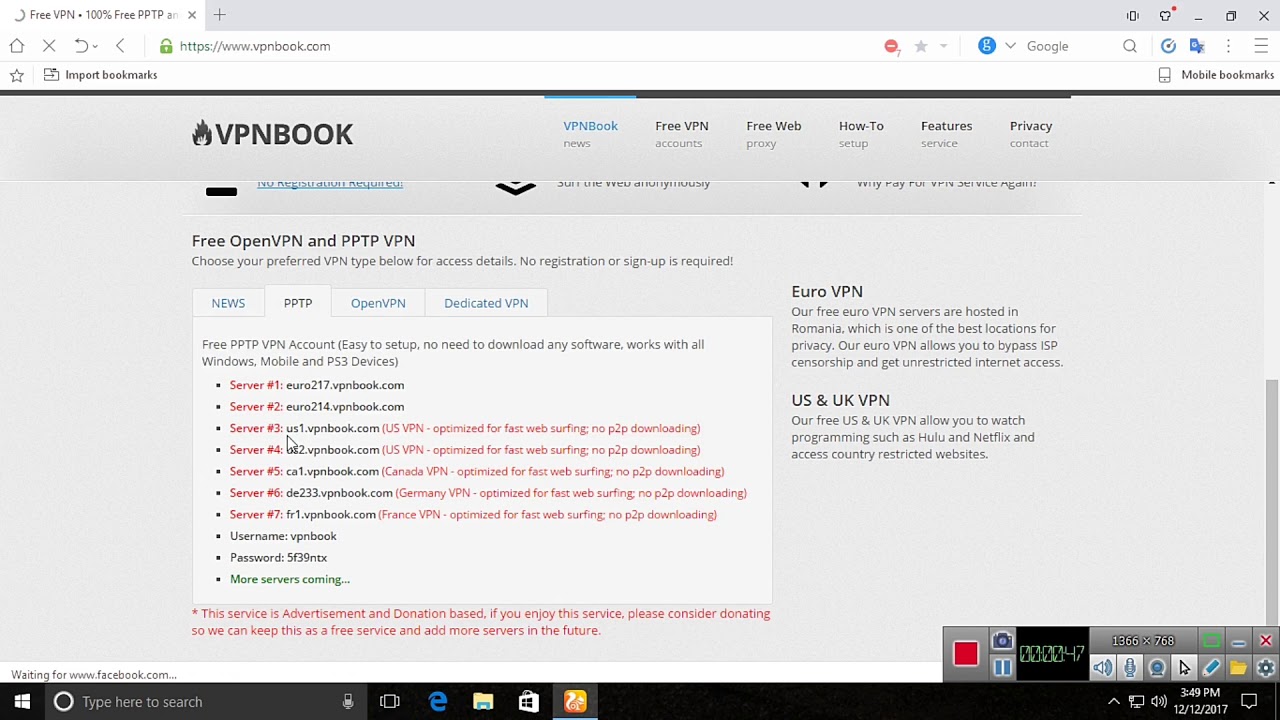This screenshot has width=1280, height=720.
Task: Select the PPTP tab
Action: click(x=298, y=303)
